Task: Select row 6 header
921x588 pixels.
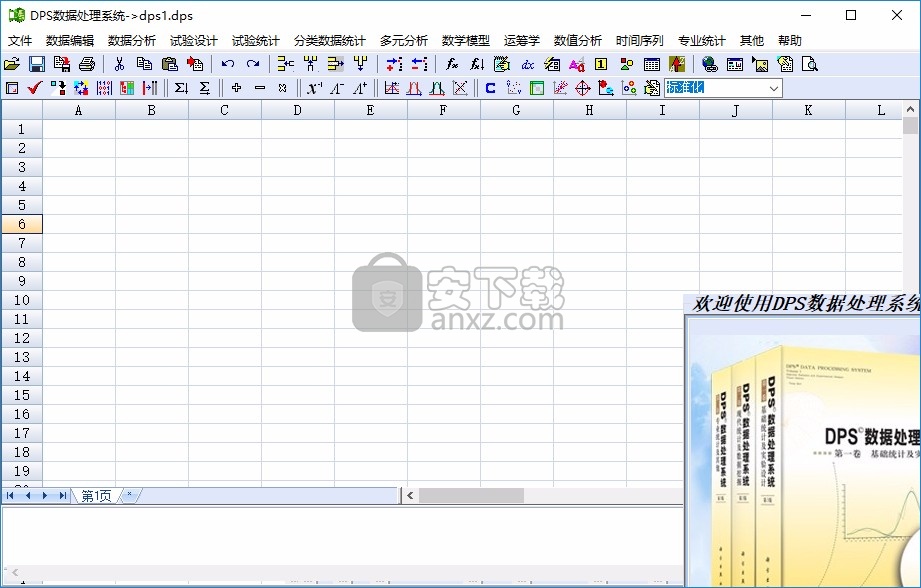Action: point(22,224)
